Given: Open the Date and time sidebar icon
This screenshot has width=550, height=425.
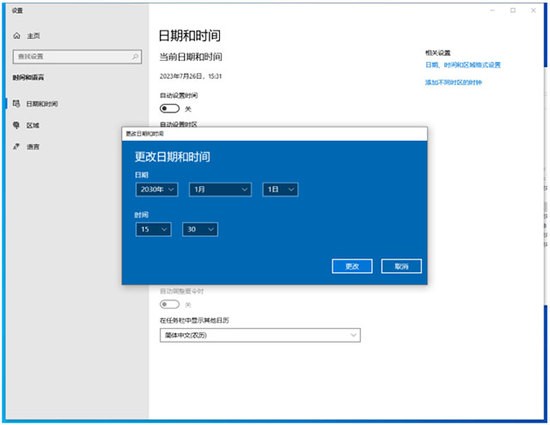Looking at the screenshot, I should tap(16, 103).
